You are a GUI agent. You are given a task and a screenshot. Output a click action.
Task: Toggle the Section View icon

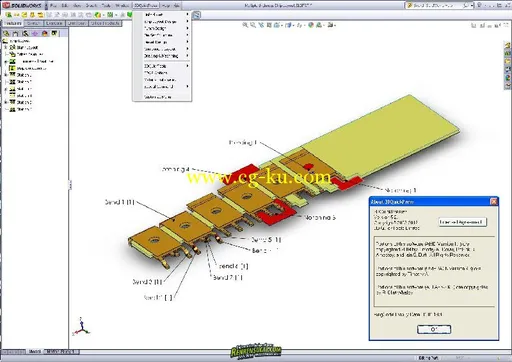[269, 25]
